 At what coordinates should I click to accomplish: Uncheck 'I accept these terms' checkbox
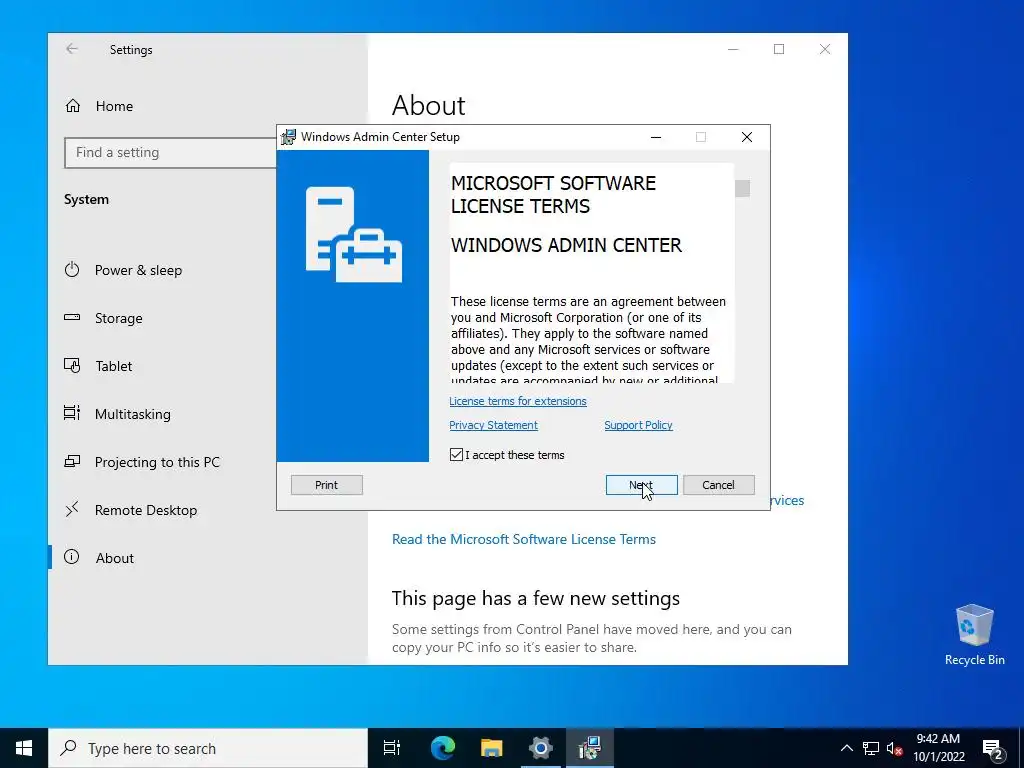[456, 455]
